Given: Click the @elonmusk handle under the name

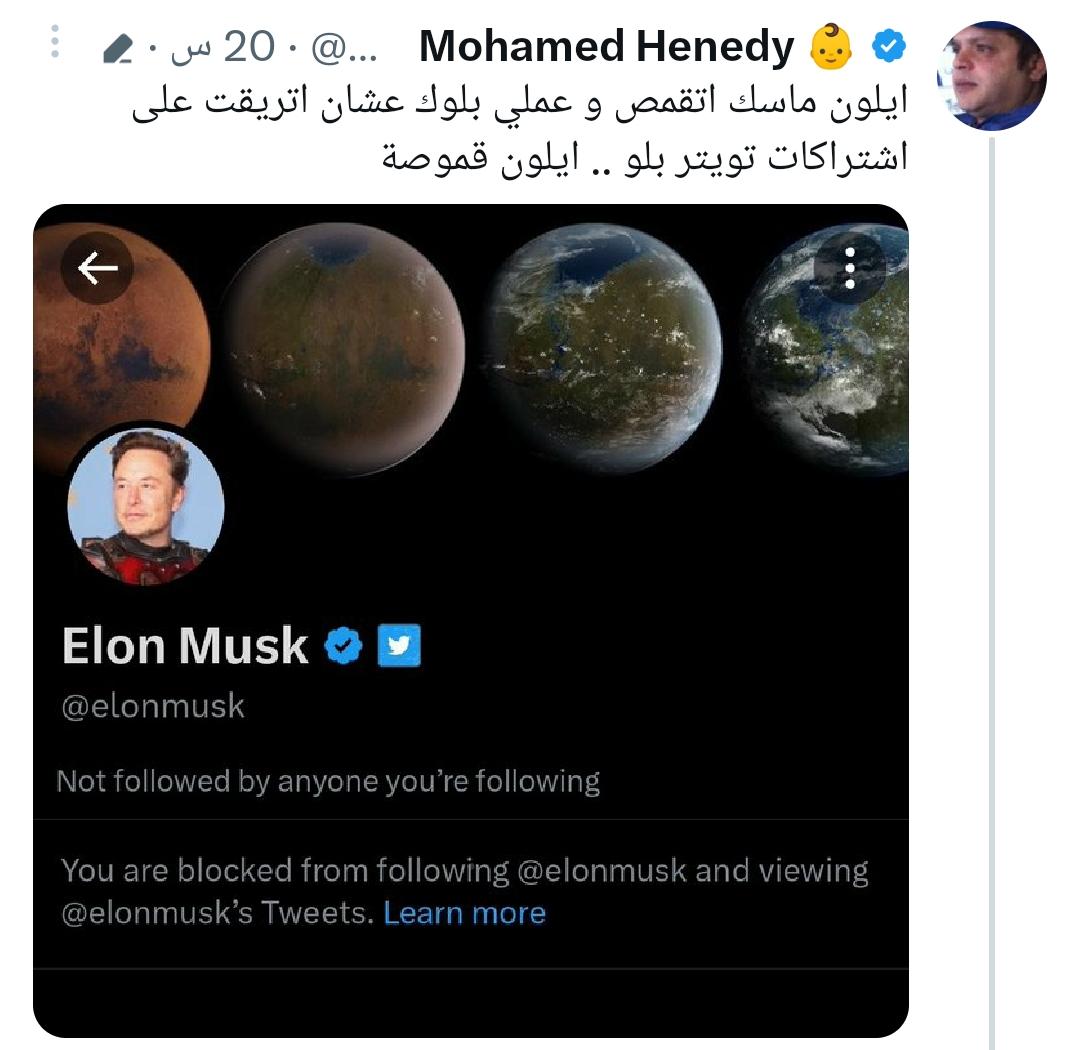Looking at the screenshot, I should pyautogui.click(x=153, y=706).
